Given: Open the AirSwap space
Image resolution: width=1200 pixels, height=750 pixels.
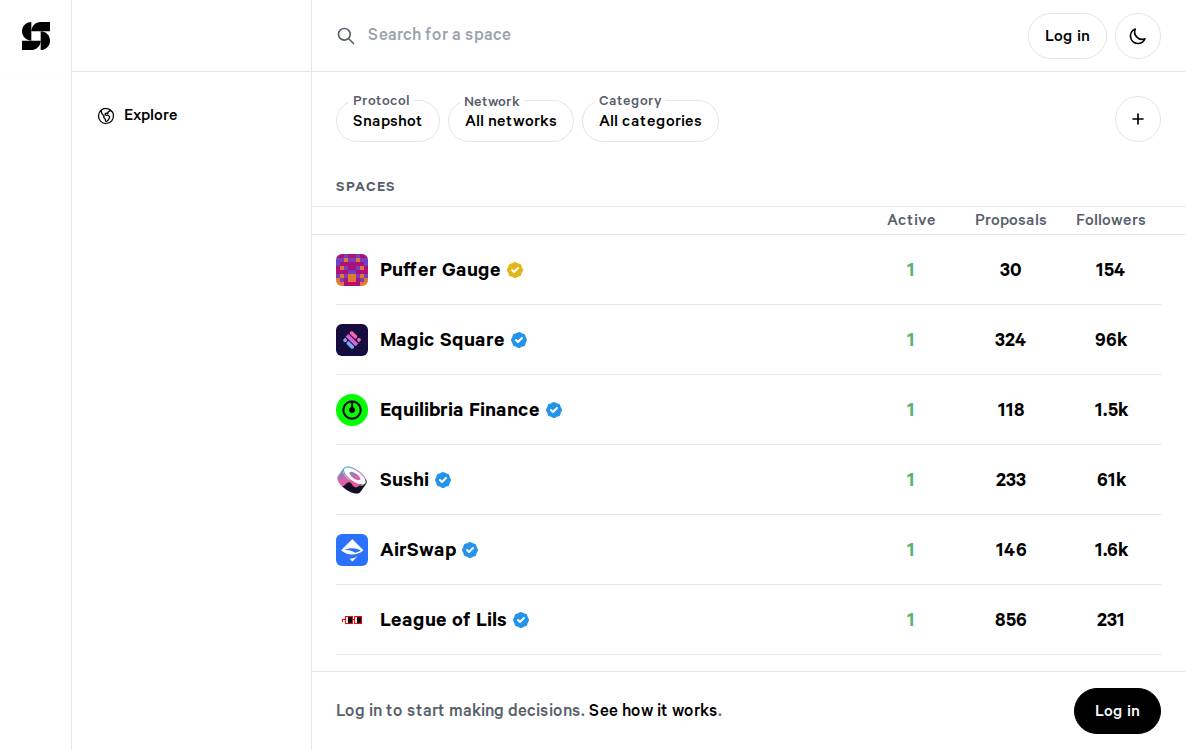Looking at the screenshot, I should pos(418,550).
